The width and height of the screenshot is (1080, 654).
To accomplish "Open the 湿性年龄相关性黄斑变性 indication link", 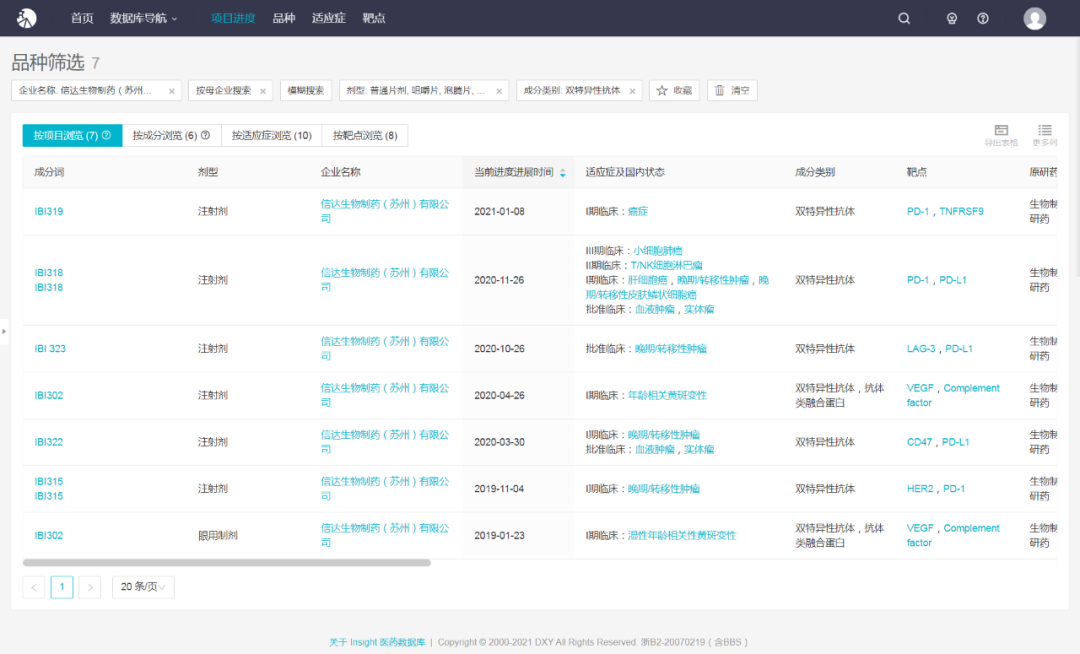I will [x=682, y=536].
